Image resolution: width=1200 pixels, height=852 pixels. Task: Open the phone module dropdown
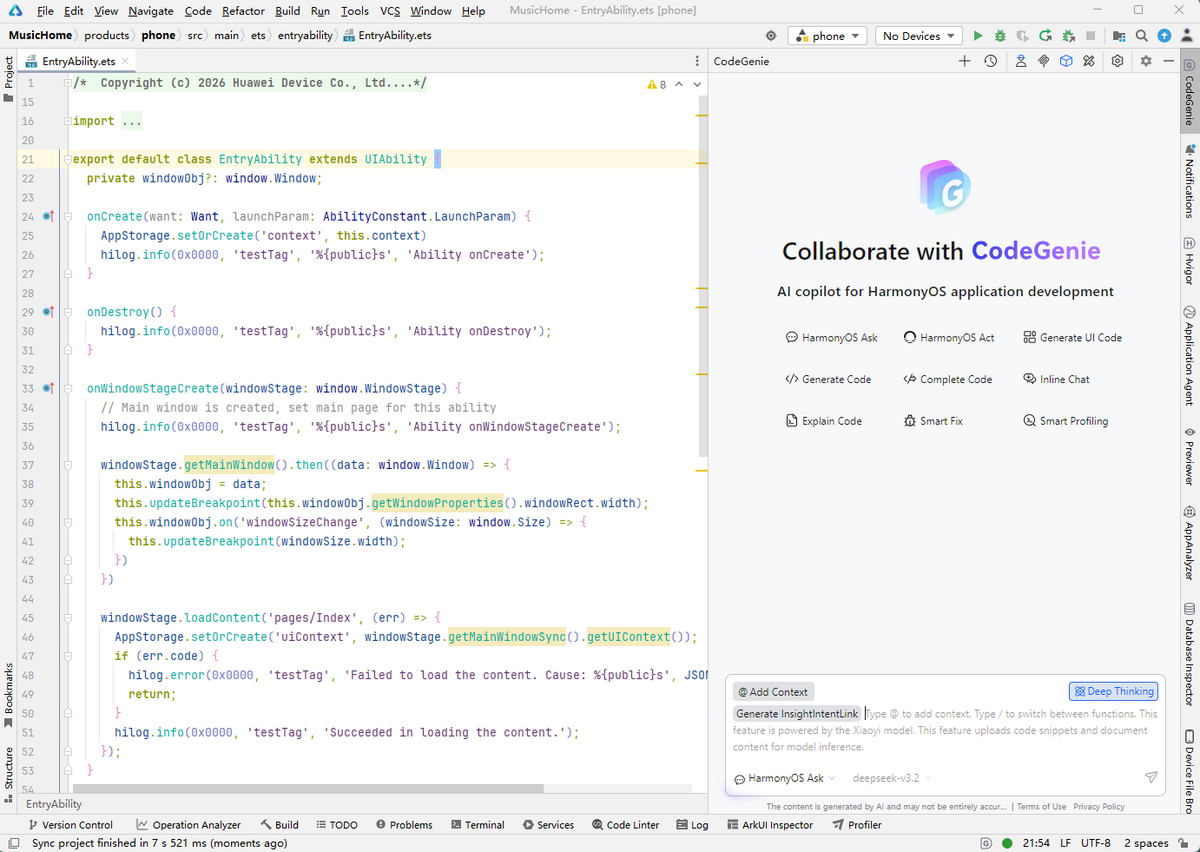[x=828, y=36]
